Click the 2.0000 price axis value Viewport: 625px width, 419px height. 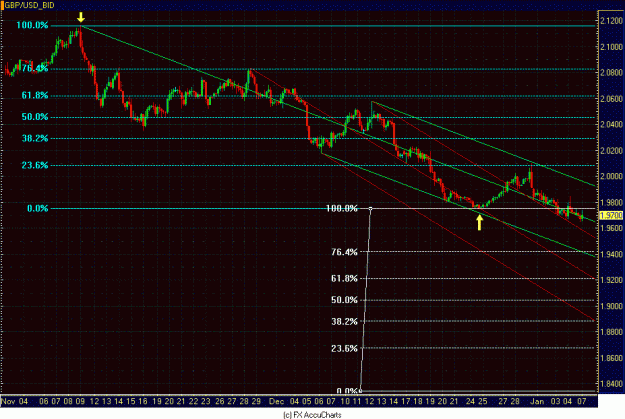pos(611,176)
